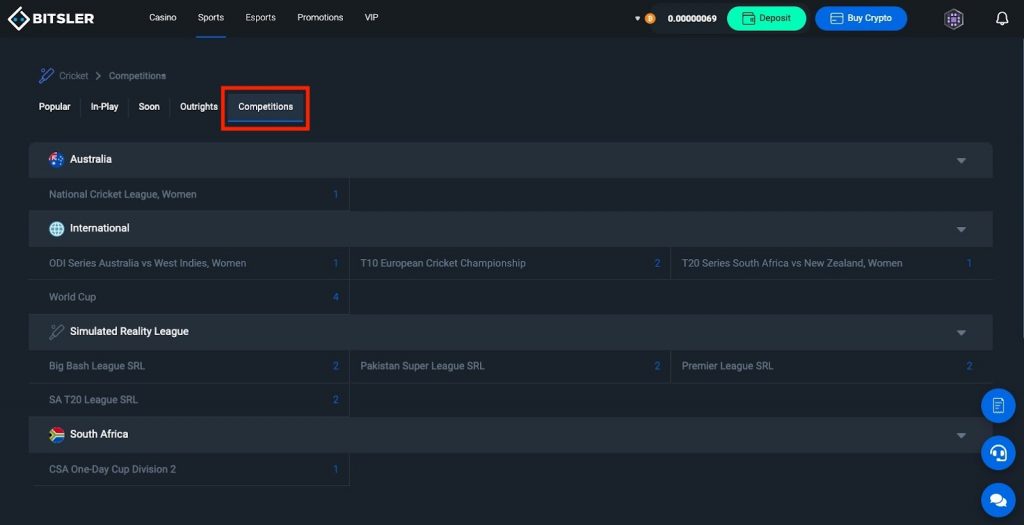Click the Bitsler logo icon
Image resolution: width=1024 pixels, height=525 pixels.
pyautogui.click(x=19, y=18)
